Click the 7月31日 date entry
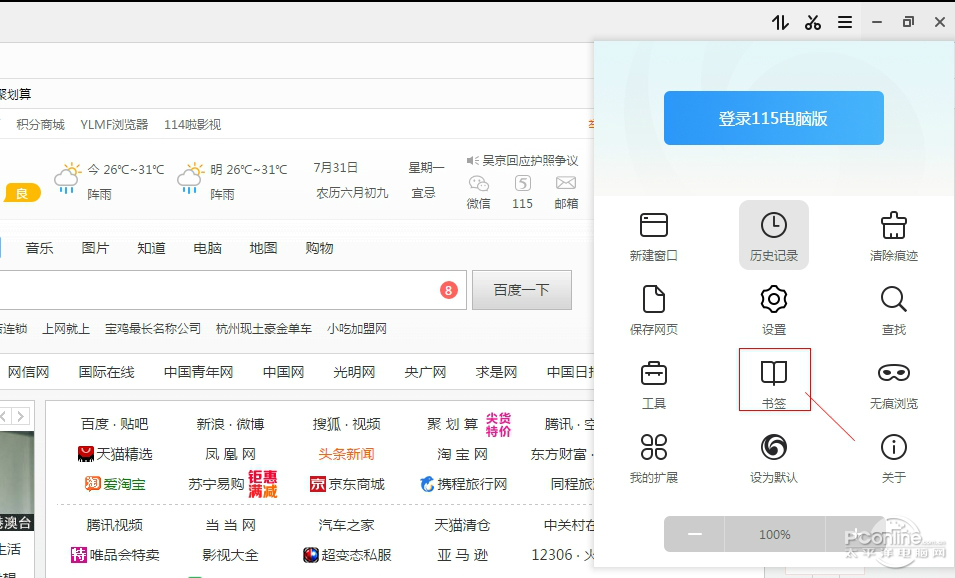This screenshot has width=955, height=578. coord(335,167)
